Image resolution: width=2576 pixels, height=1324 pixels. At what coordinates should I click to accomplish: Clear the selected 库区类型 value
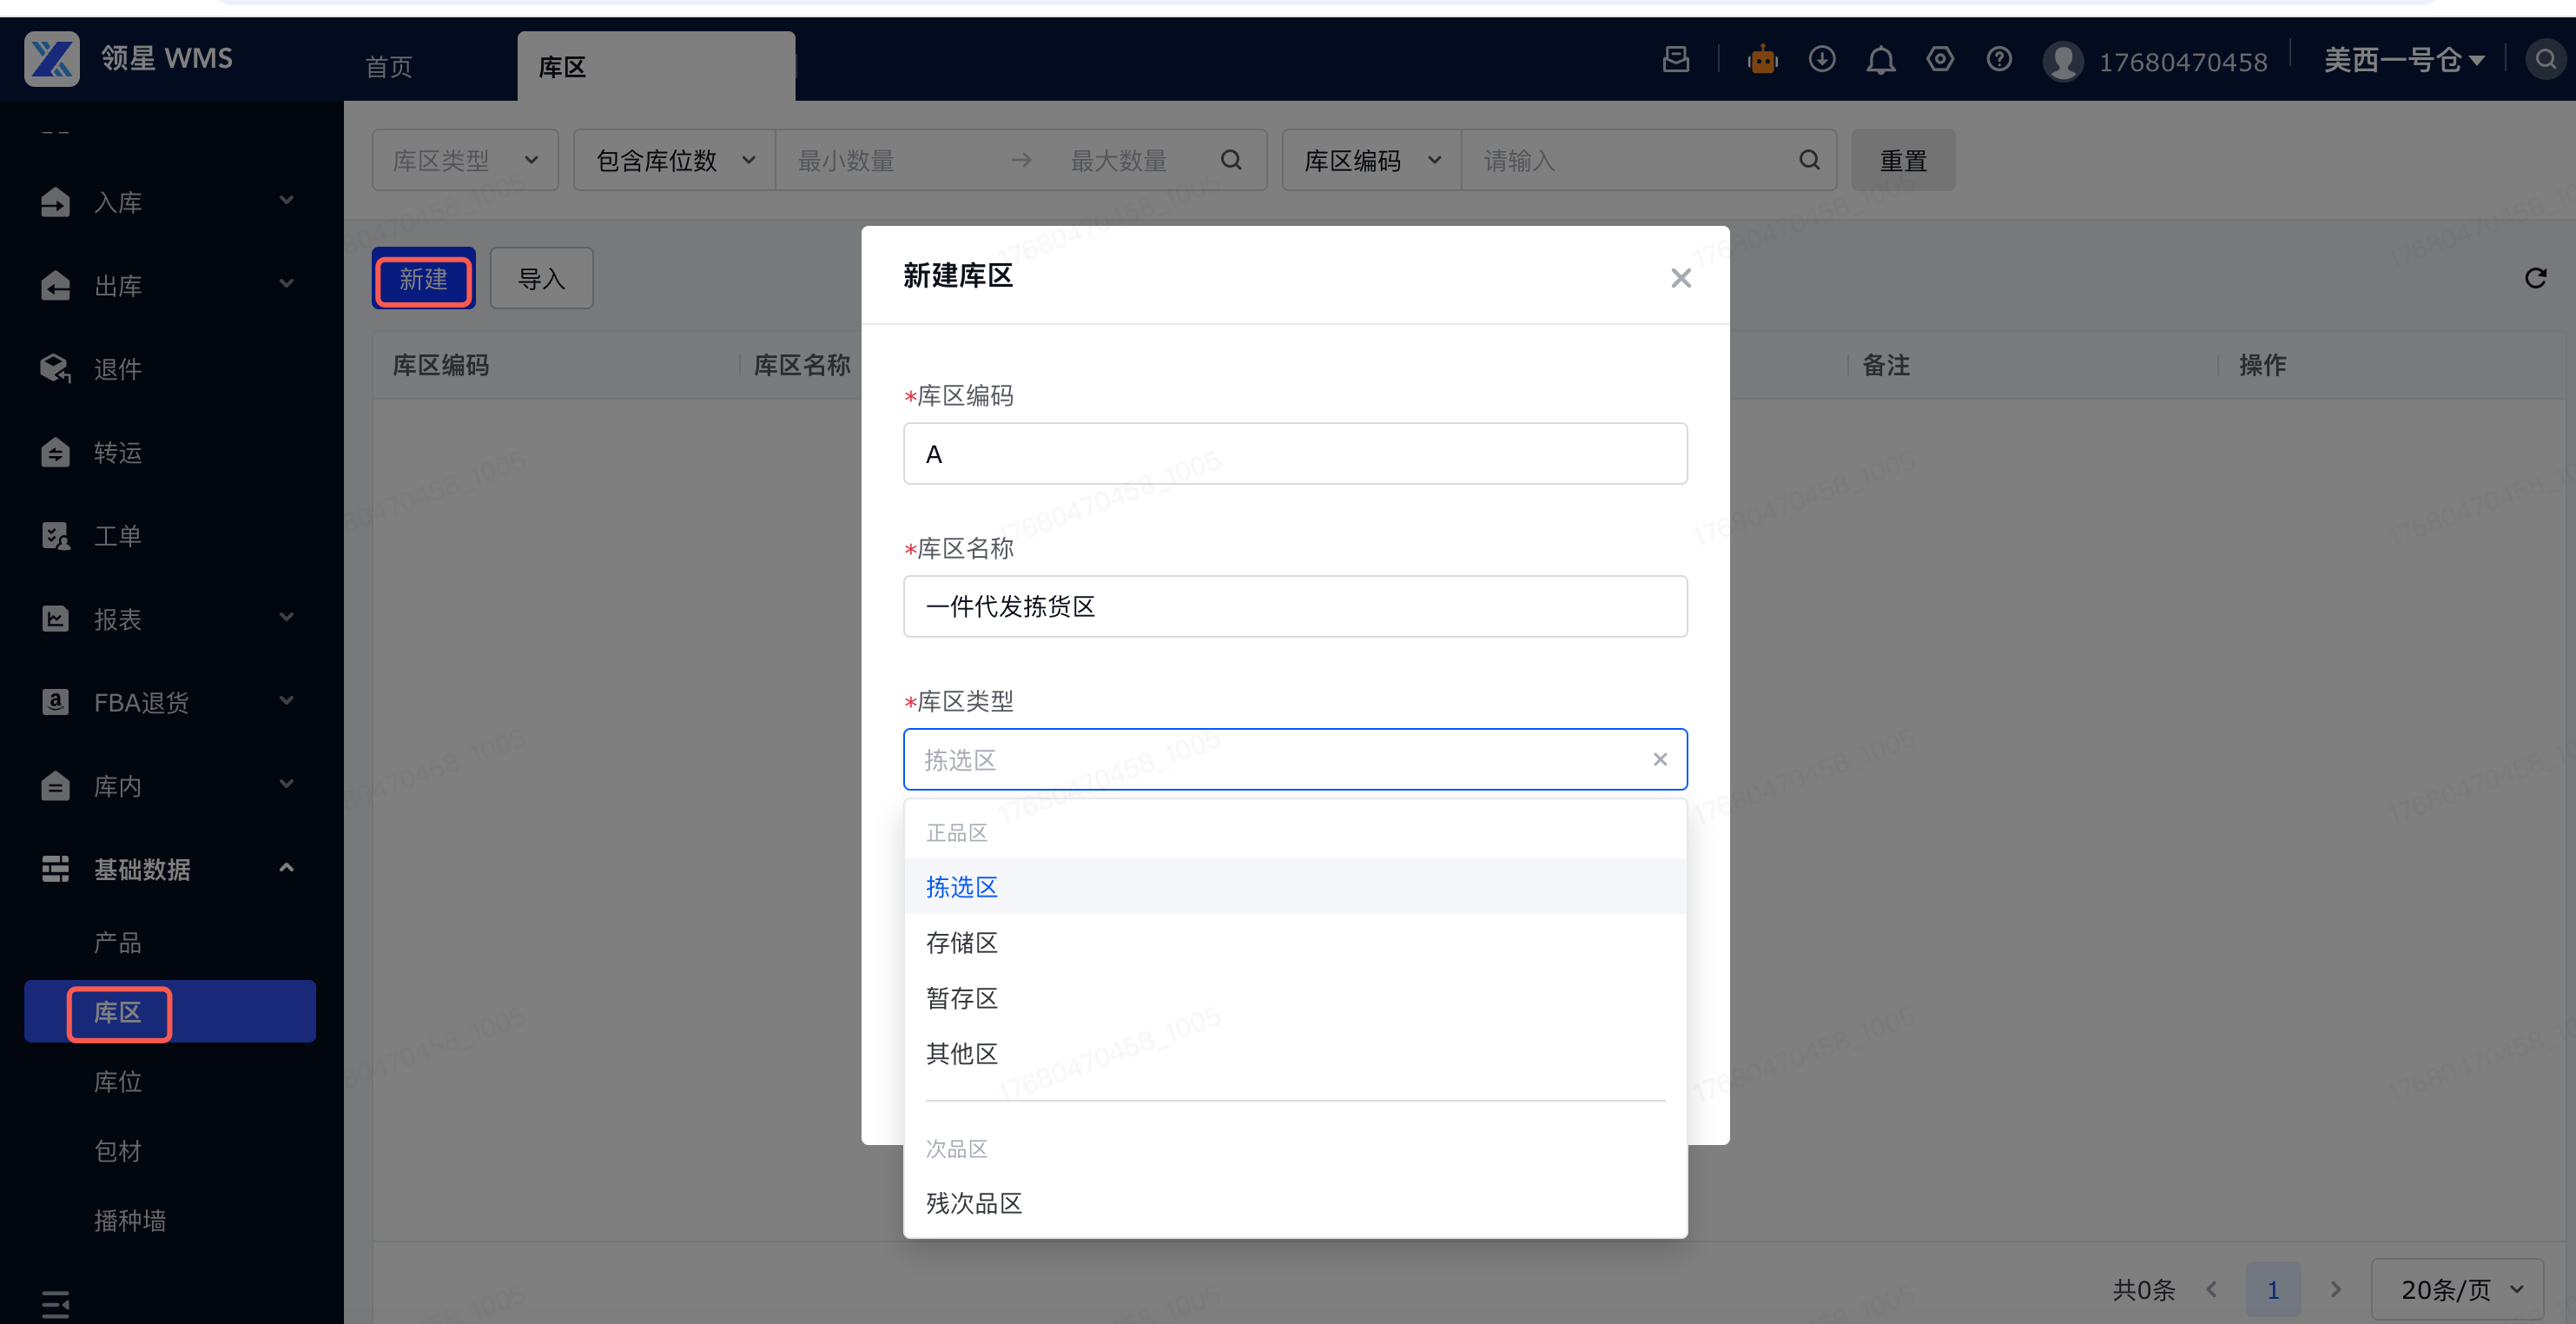tap(1660, 760)
